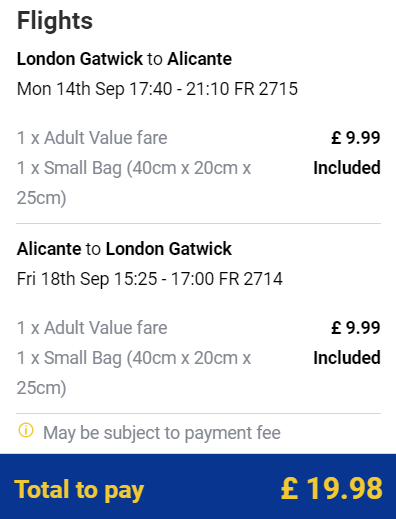Click the Alicante destination name in outbound

pos(200,59)
